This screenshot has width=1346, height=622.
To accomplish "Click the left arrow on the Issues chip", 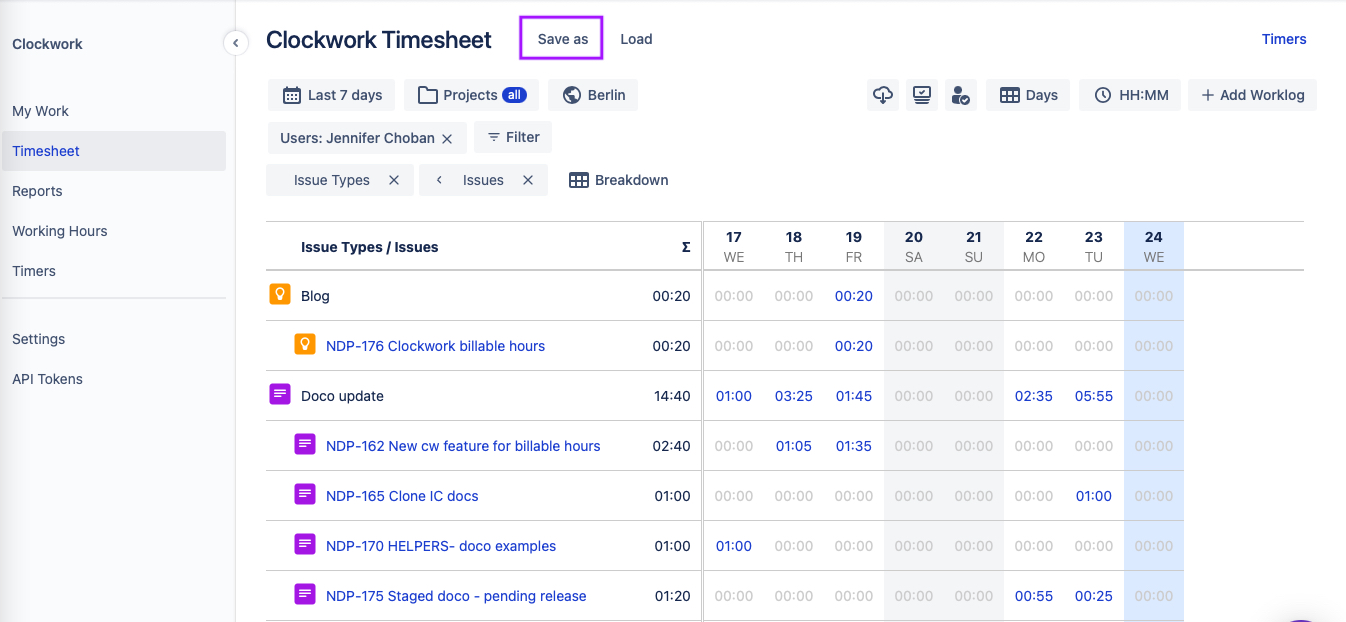I will [438, 180].
